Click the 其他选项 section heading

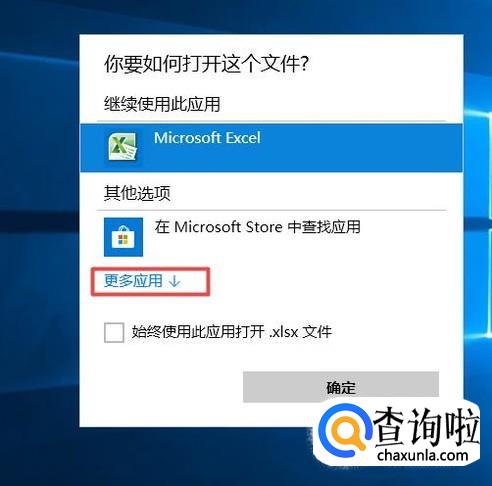coord(137,193)
